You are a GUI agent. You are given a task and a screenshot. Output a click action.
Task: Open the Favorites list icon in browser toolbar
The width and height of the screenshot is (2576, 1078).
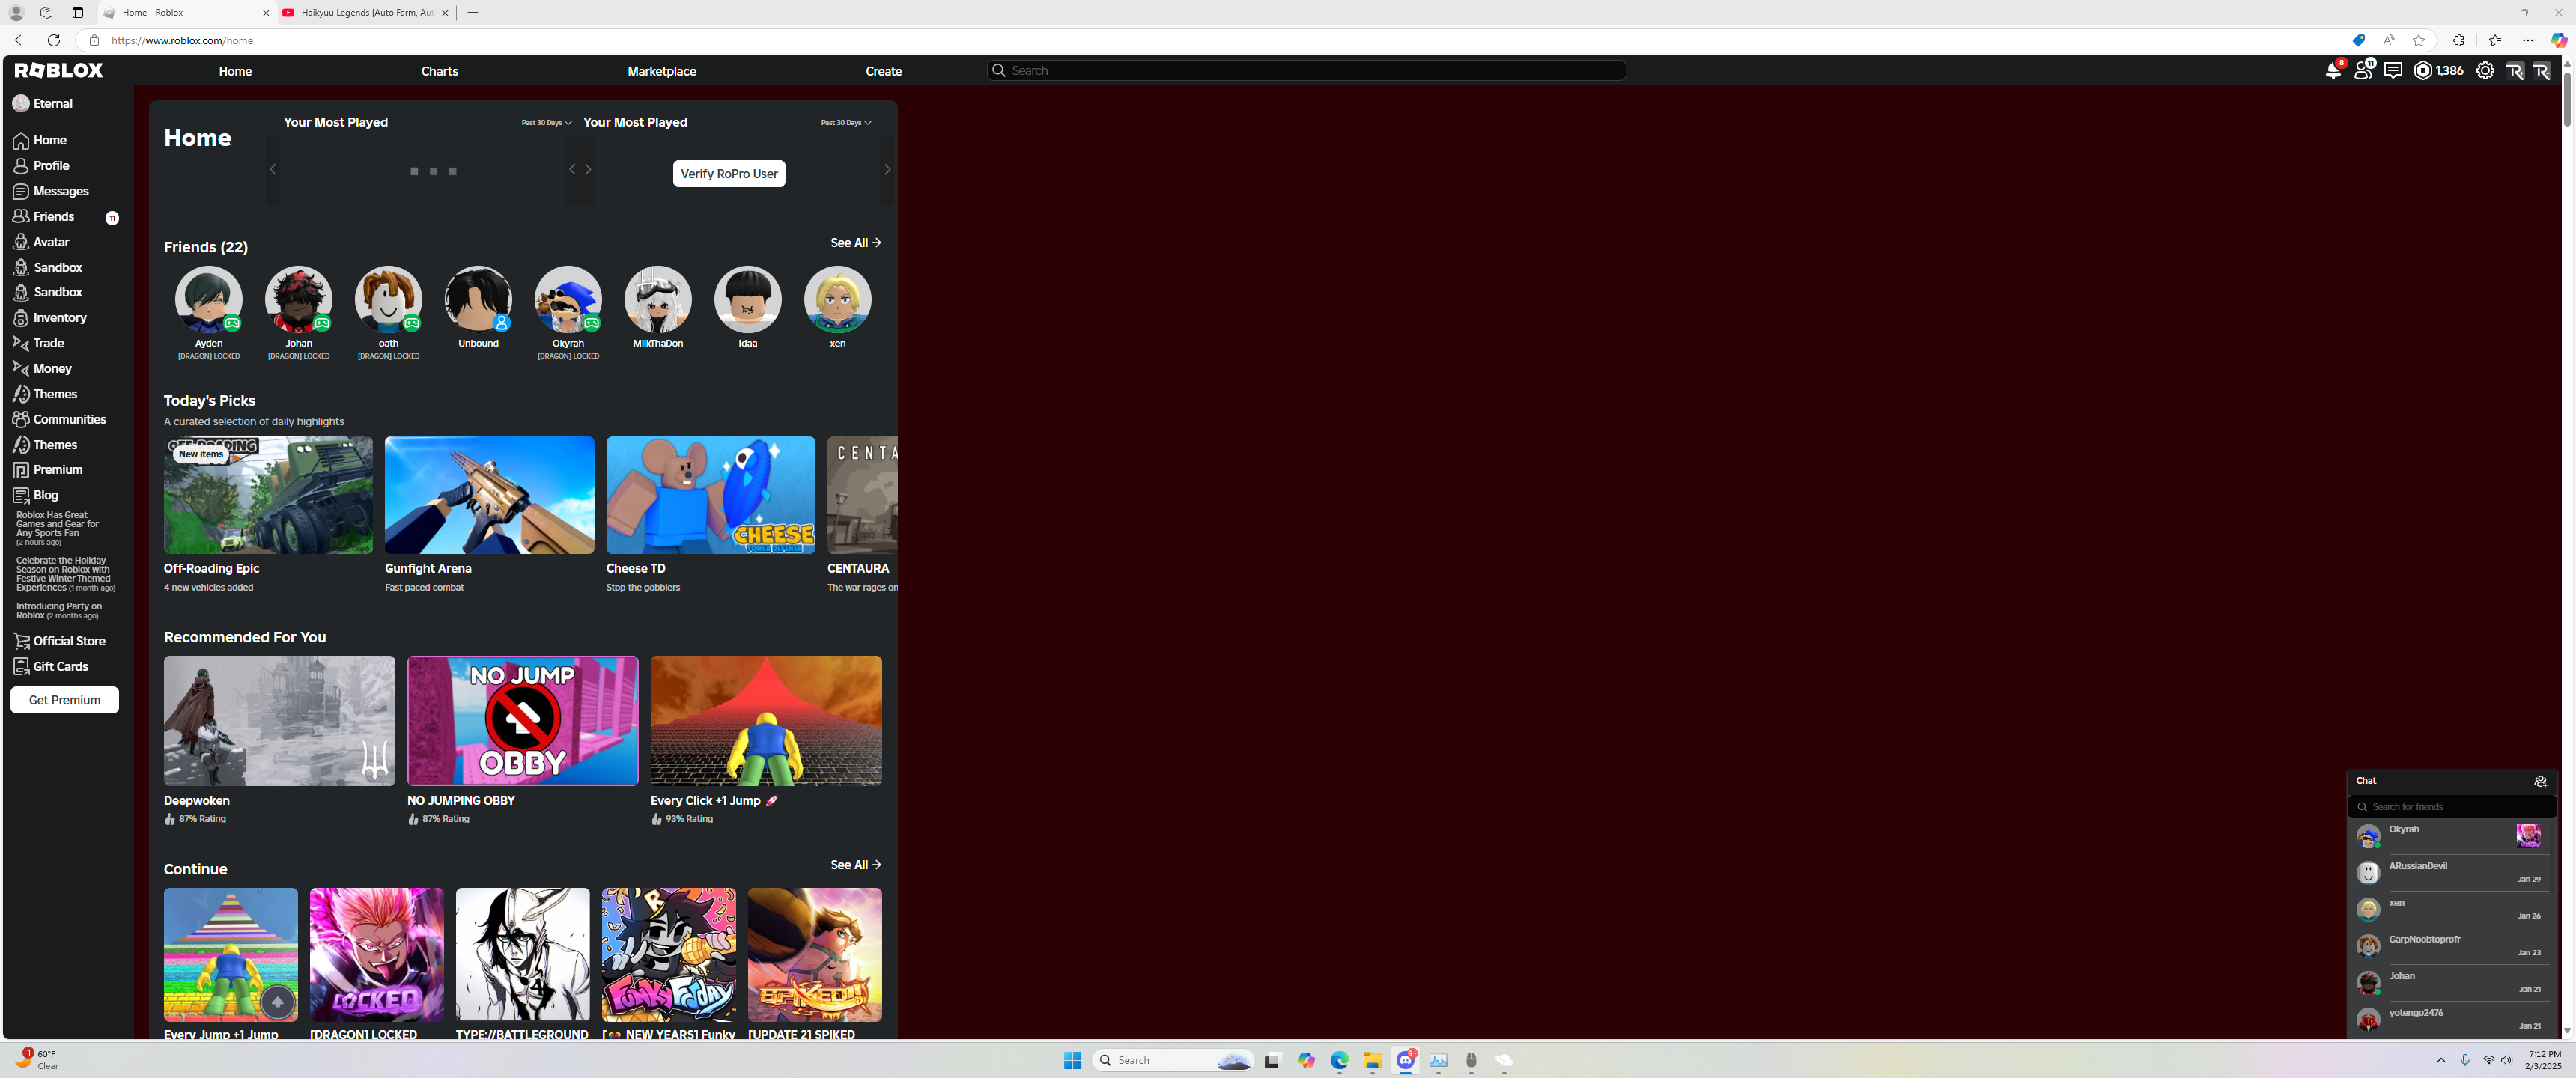[2495, 40]
